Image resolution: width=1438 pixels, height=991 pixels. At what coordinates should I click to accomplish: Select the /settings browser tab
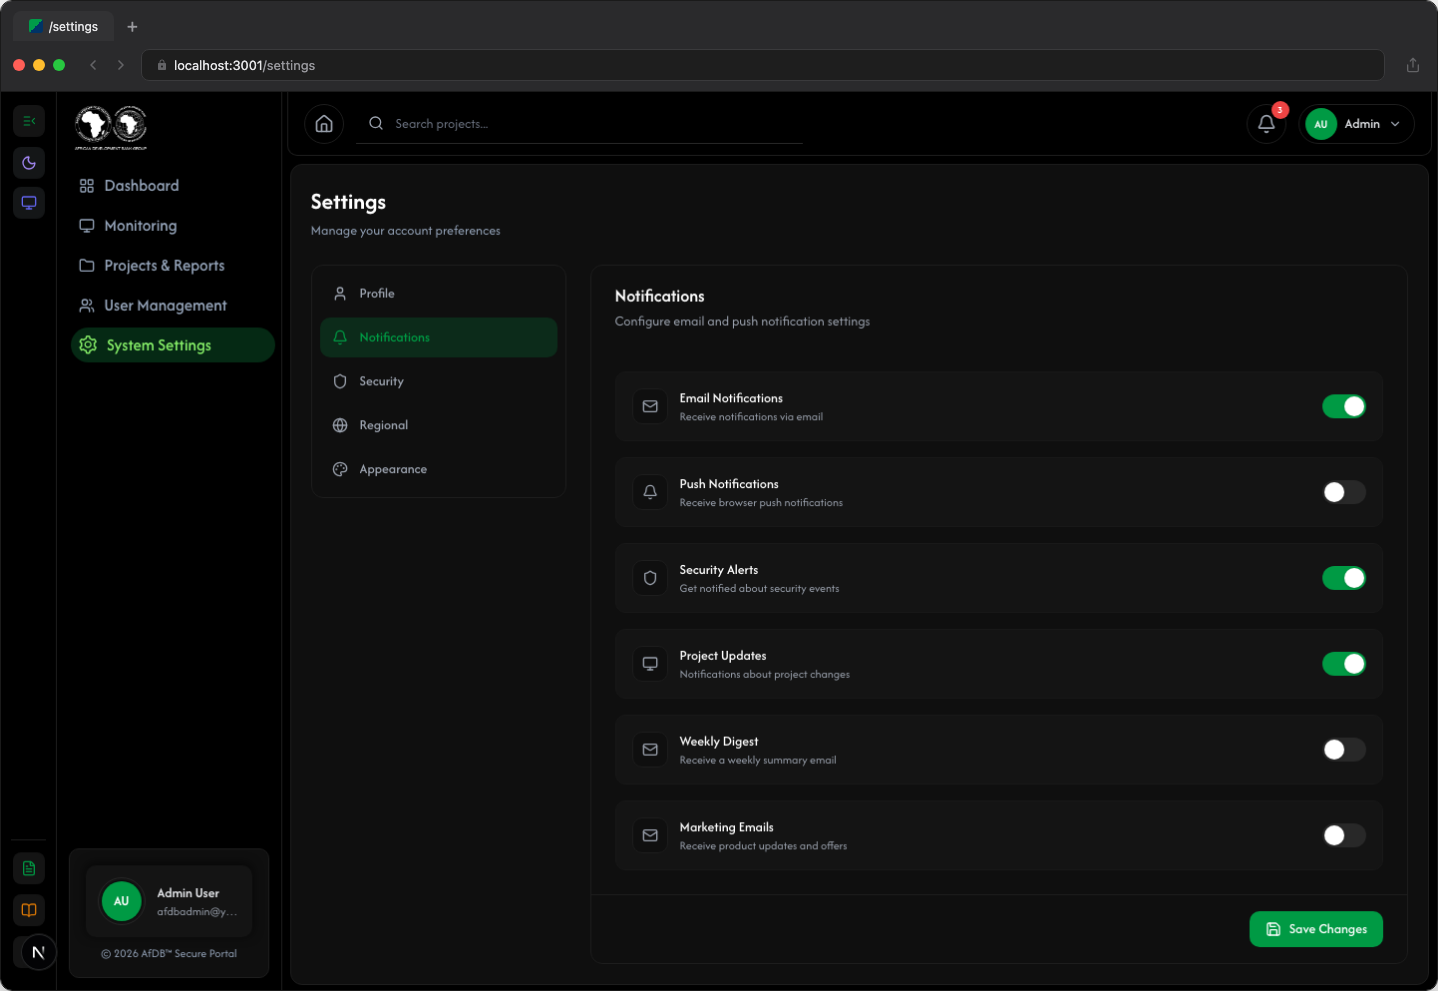[x=64, y=27]
